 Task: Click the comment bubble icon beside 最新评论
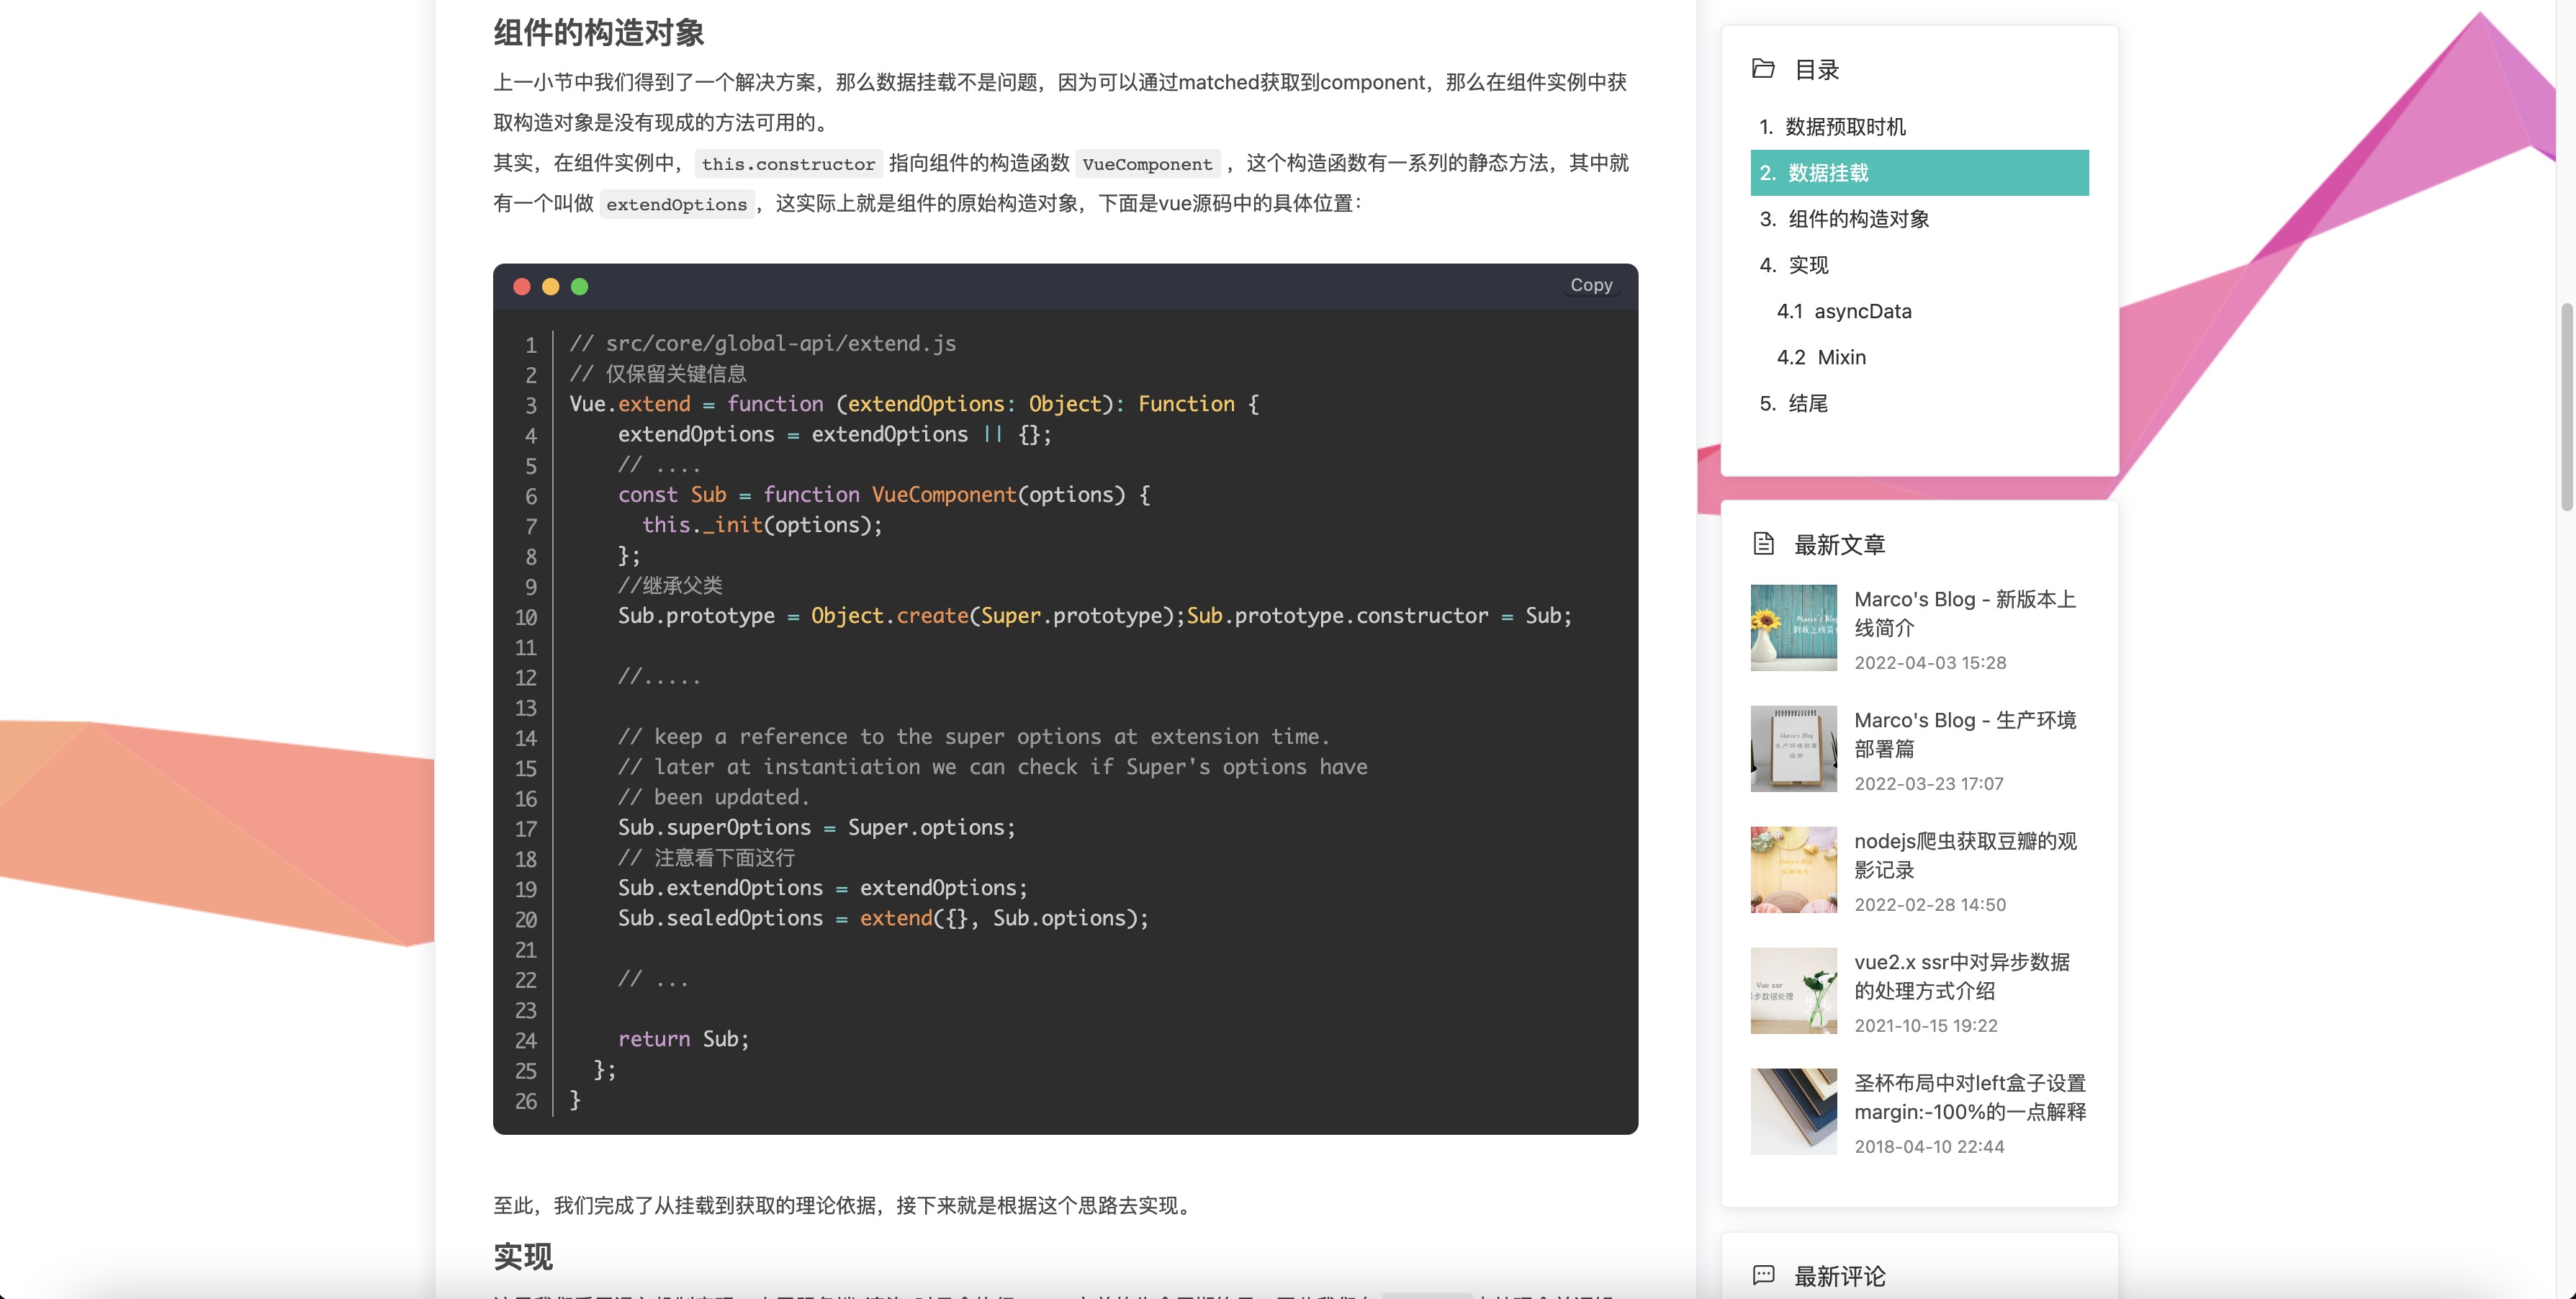(x=1763, y=1275)
